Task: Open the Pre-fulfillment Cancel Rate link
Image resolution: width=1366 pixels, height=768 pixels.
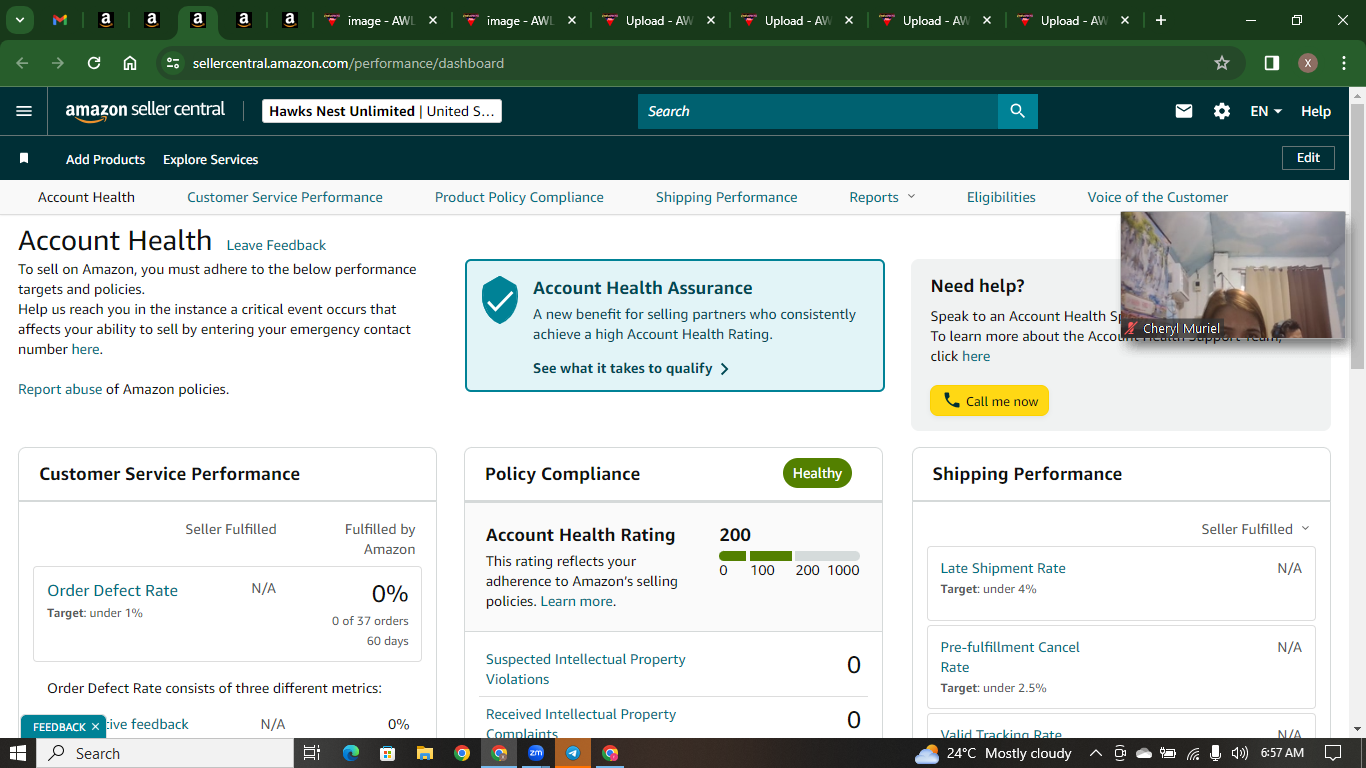Action: [1010, 657]
